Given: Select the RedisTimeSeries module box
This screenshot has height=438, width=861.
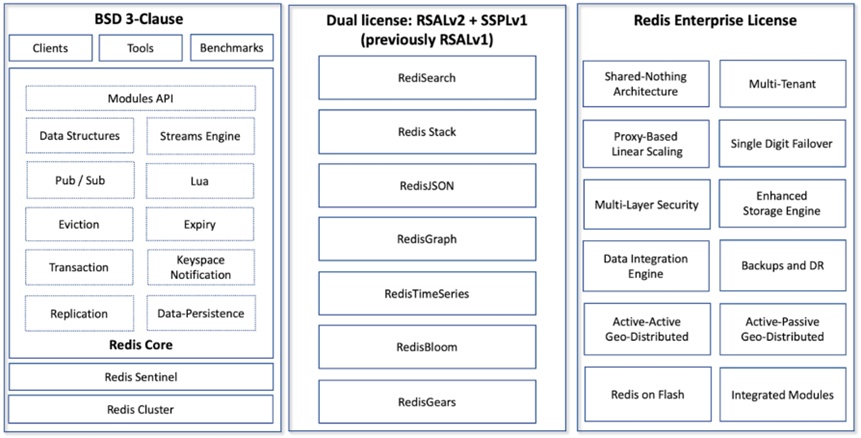Looking at the screenshot, I should (427, 293).
